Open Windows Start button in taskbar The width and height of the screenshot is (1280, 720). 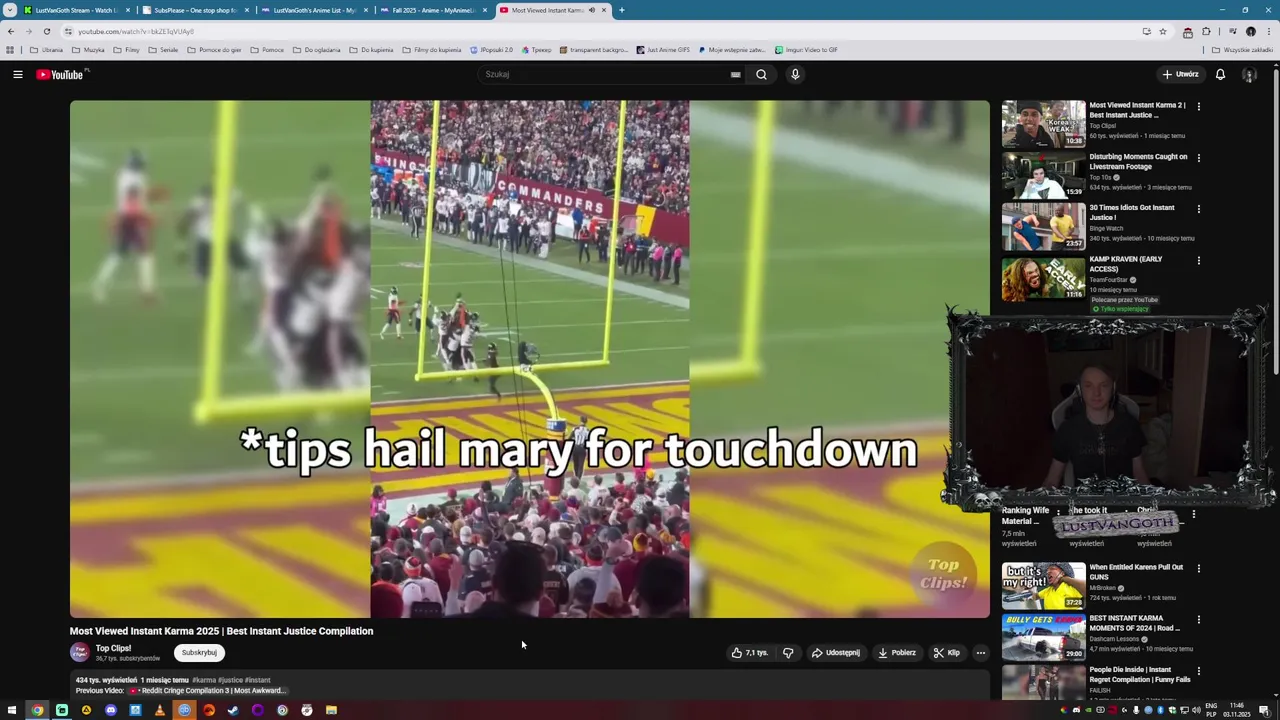pos(13,710)
